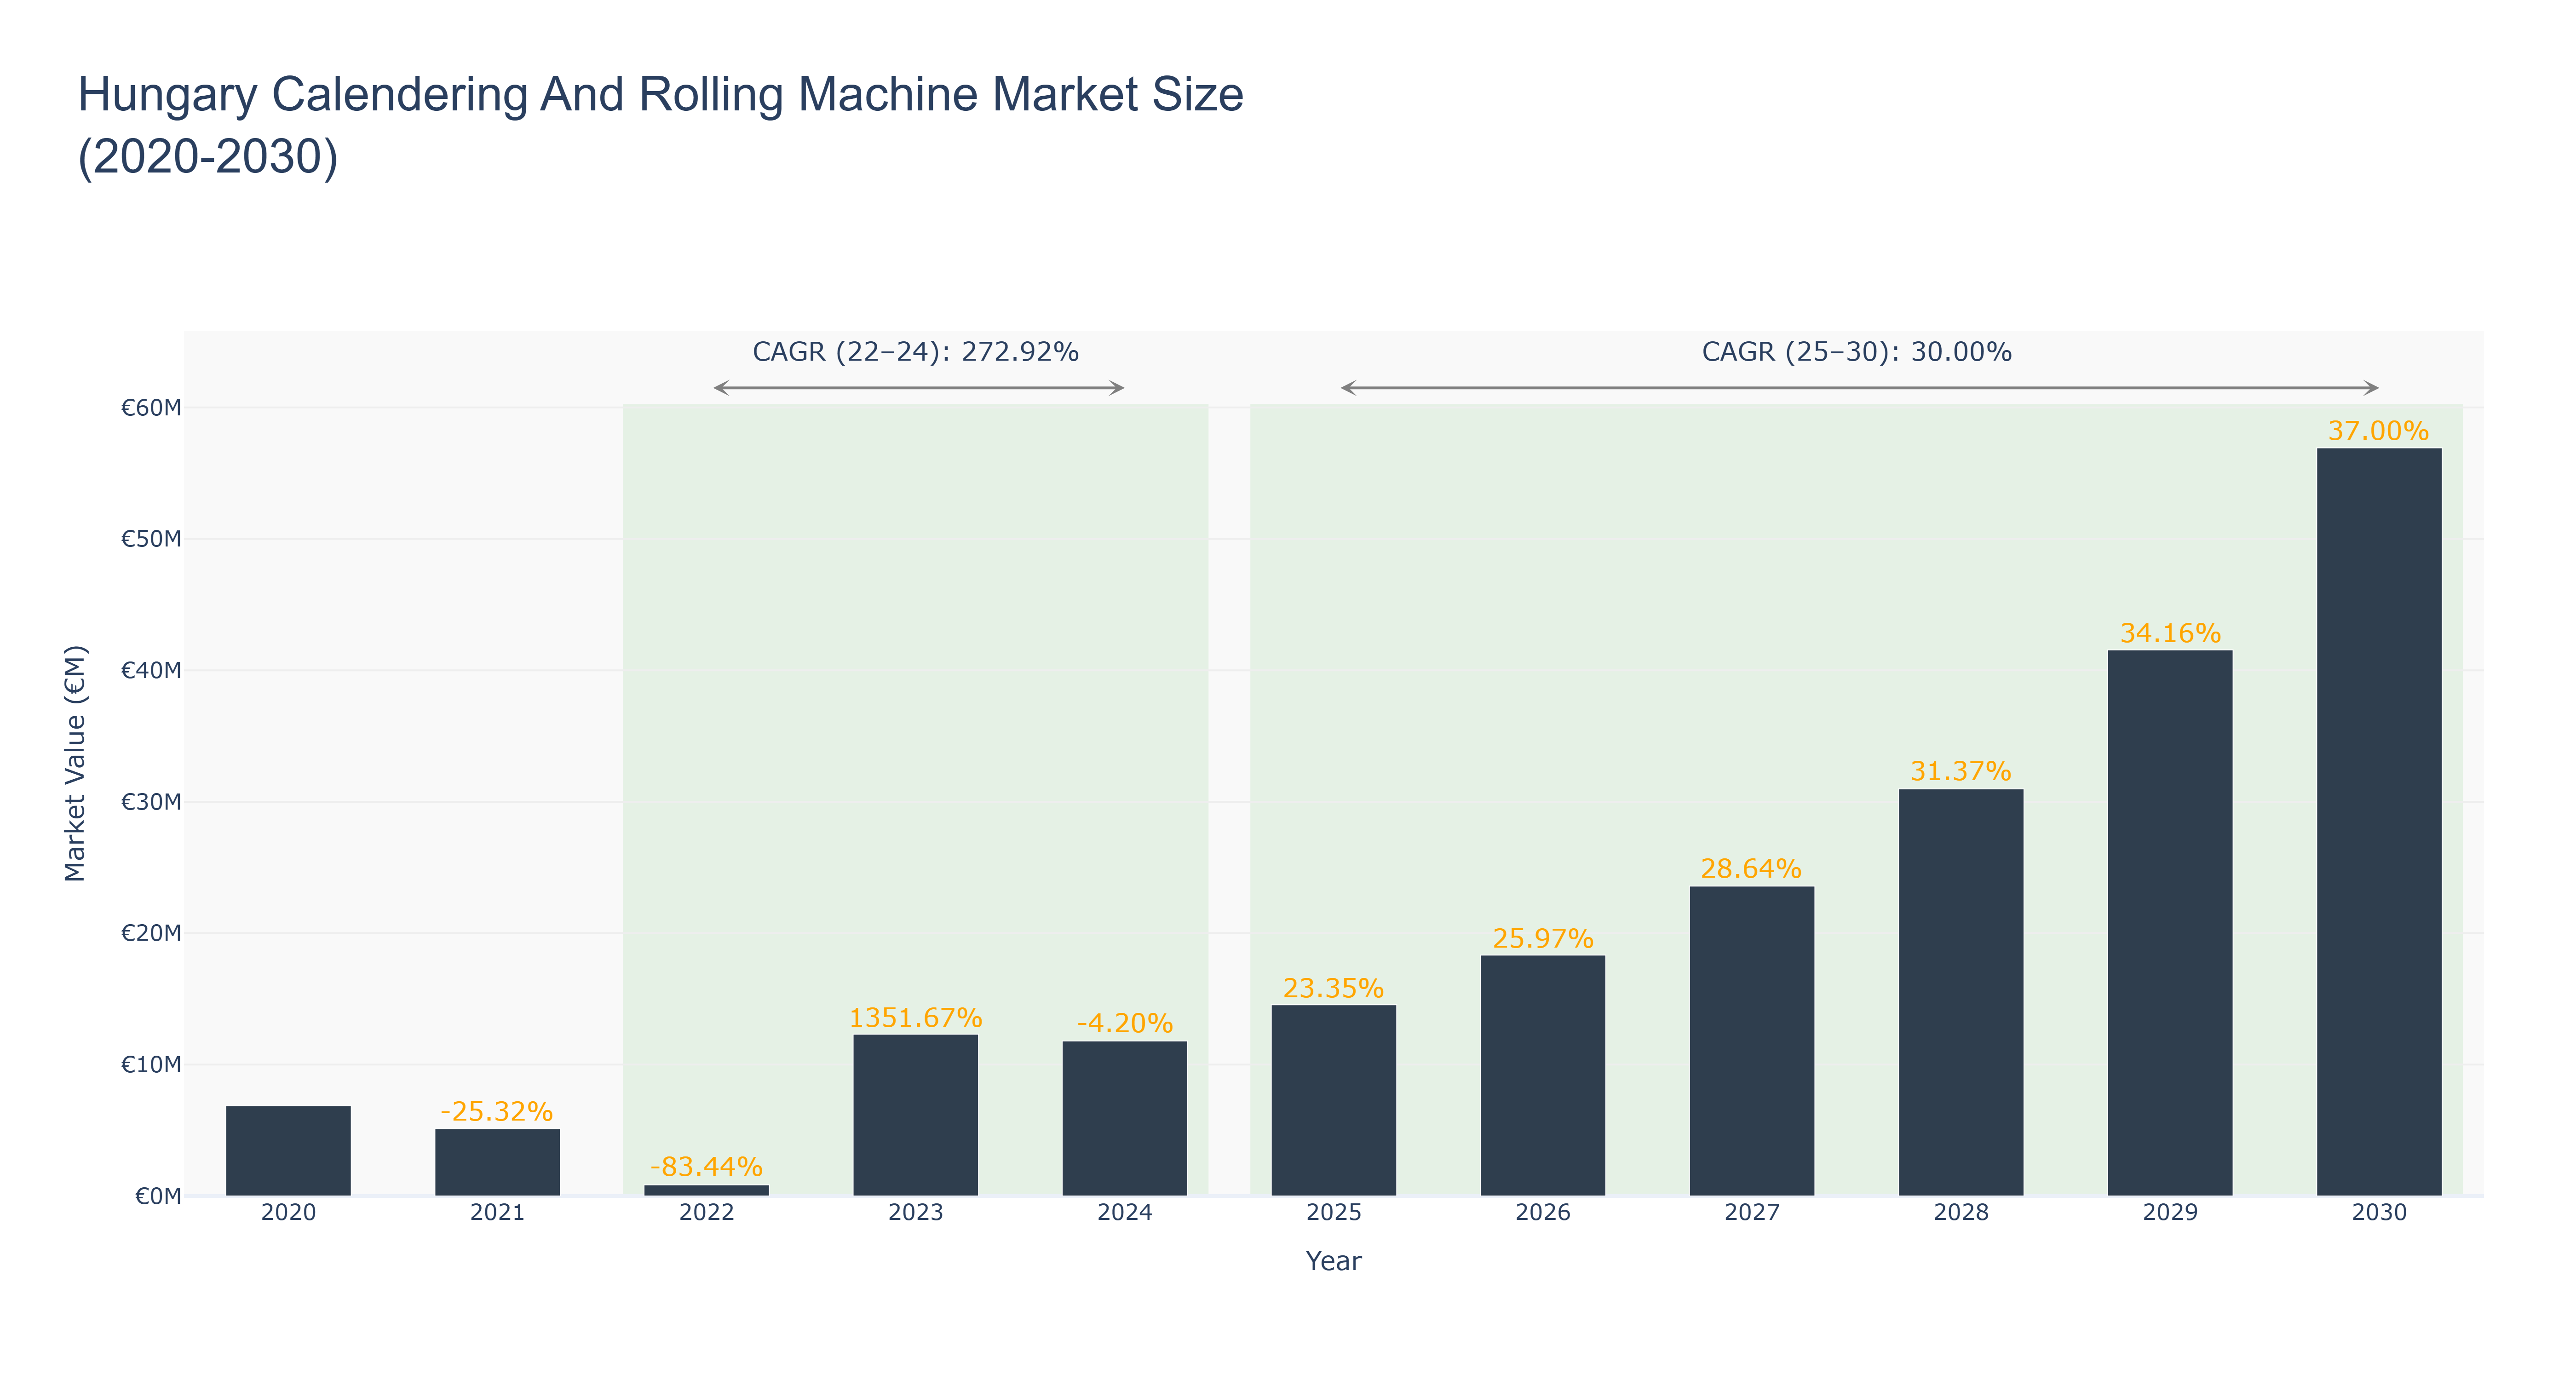Click the €10M y-axis tick label
The width and height of the screenshot is (2576, 1380).
tap(151, 1064)
